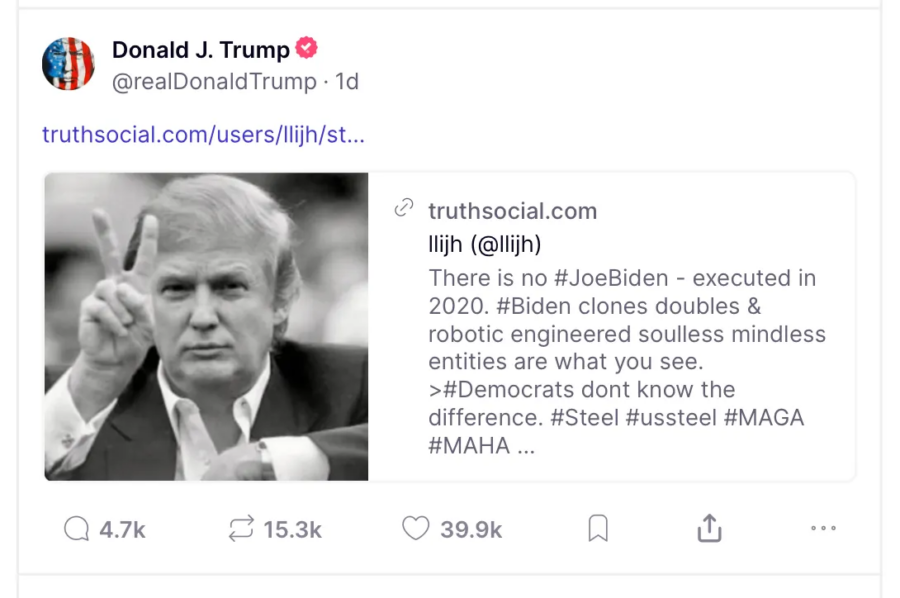Click the @realDonaldTrump handle
This screenshot has width=900, height=598.
214,82
